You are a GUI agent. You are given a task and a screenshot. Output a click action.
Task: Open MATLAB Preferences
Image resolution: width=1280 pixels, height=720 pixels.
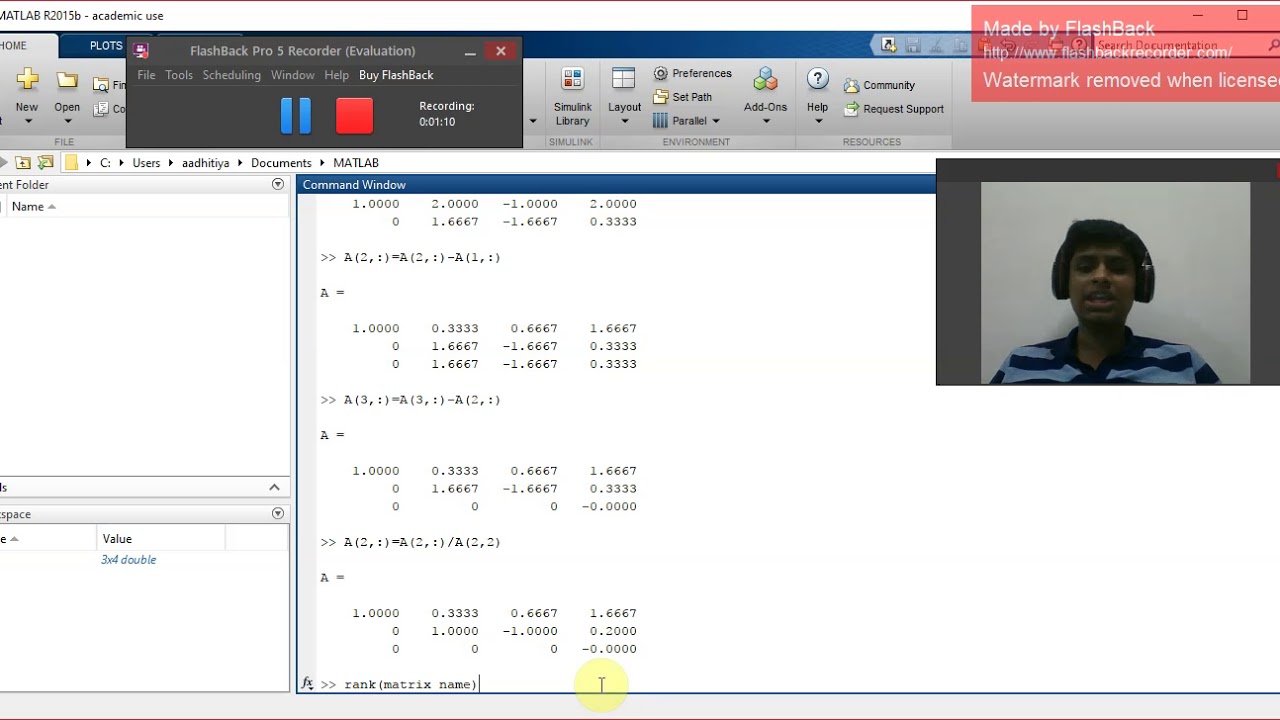(692, 73)
